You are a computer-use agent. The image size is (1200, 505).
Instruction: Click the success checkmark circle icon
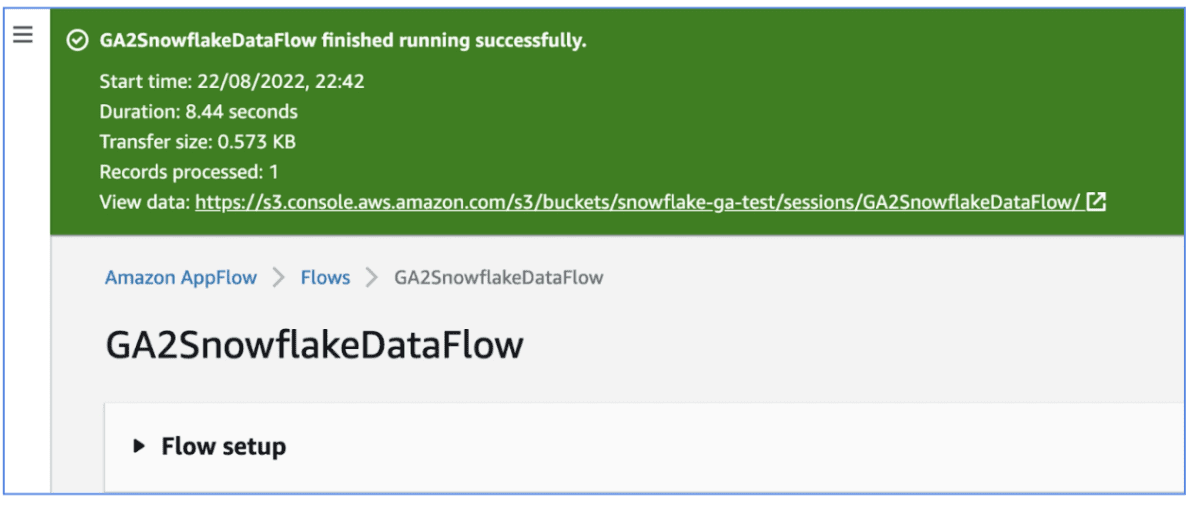pyautogui.click(x=77, y=41)
